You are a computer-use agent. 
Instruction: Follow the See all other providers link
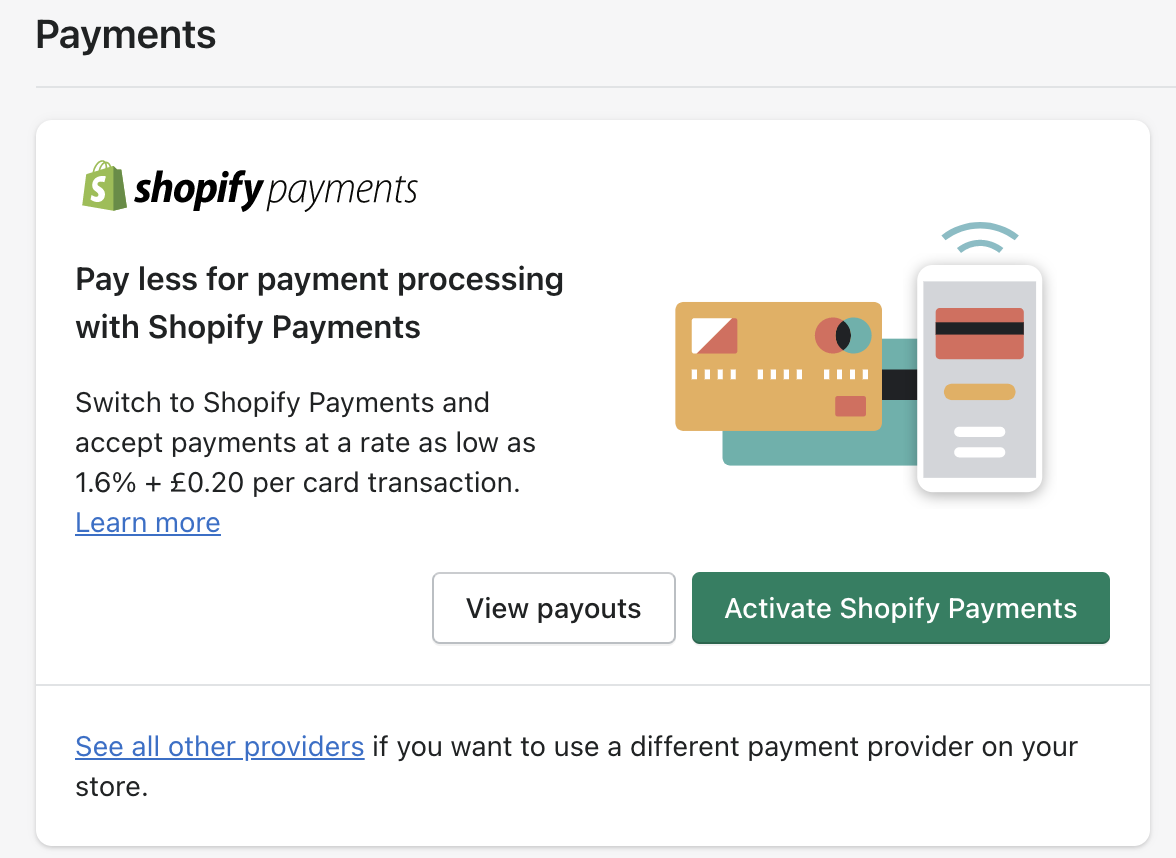point(219,746)
